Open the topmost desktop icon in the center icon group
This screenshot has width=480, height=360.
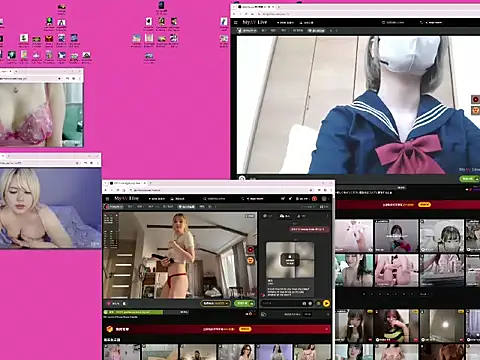pyautogui.click(x=161, y=8)
